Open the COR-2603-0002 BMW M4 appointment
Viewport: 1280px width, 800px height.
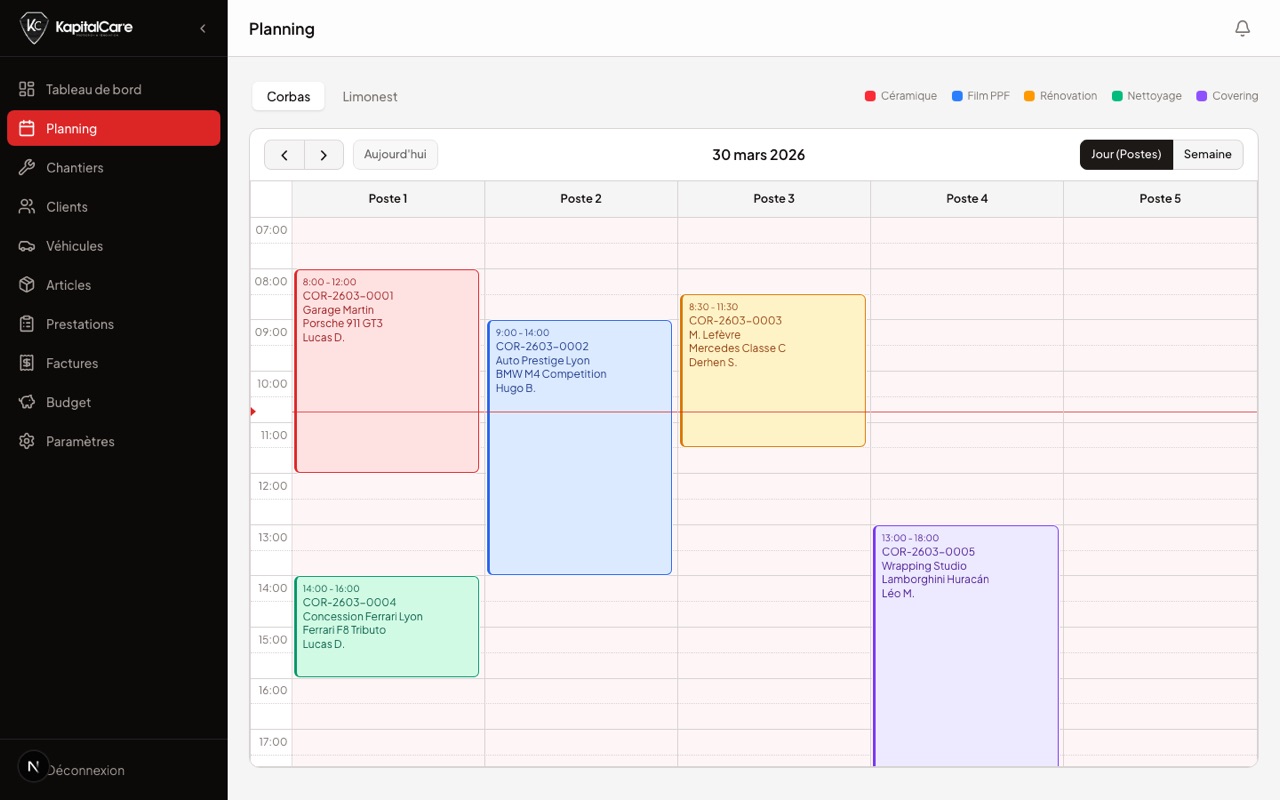[580, 447]
